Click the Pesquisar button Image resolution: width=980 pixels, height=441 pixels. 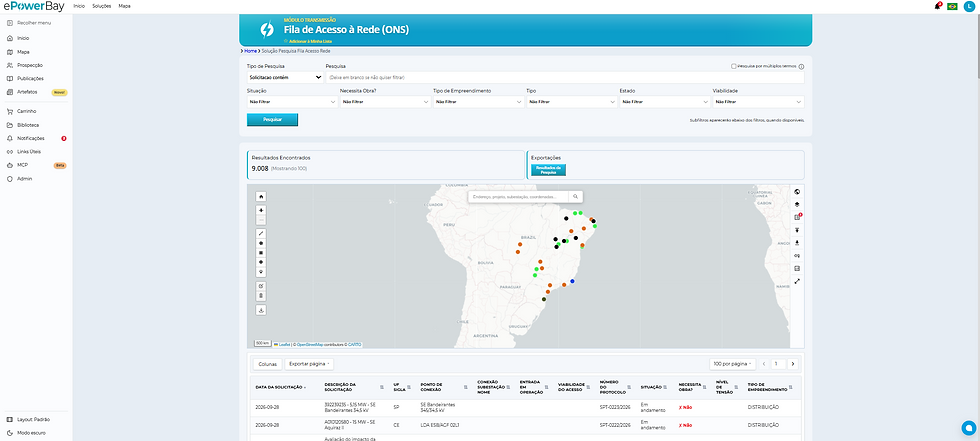tap(272, 119)
